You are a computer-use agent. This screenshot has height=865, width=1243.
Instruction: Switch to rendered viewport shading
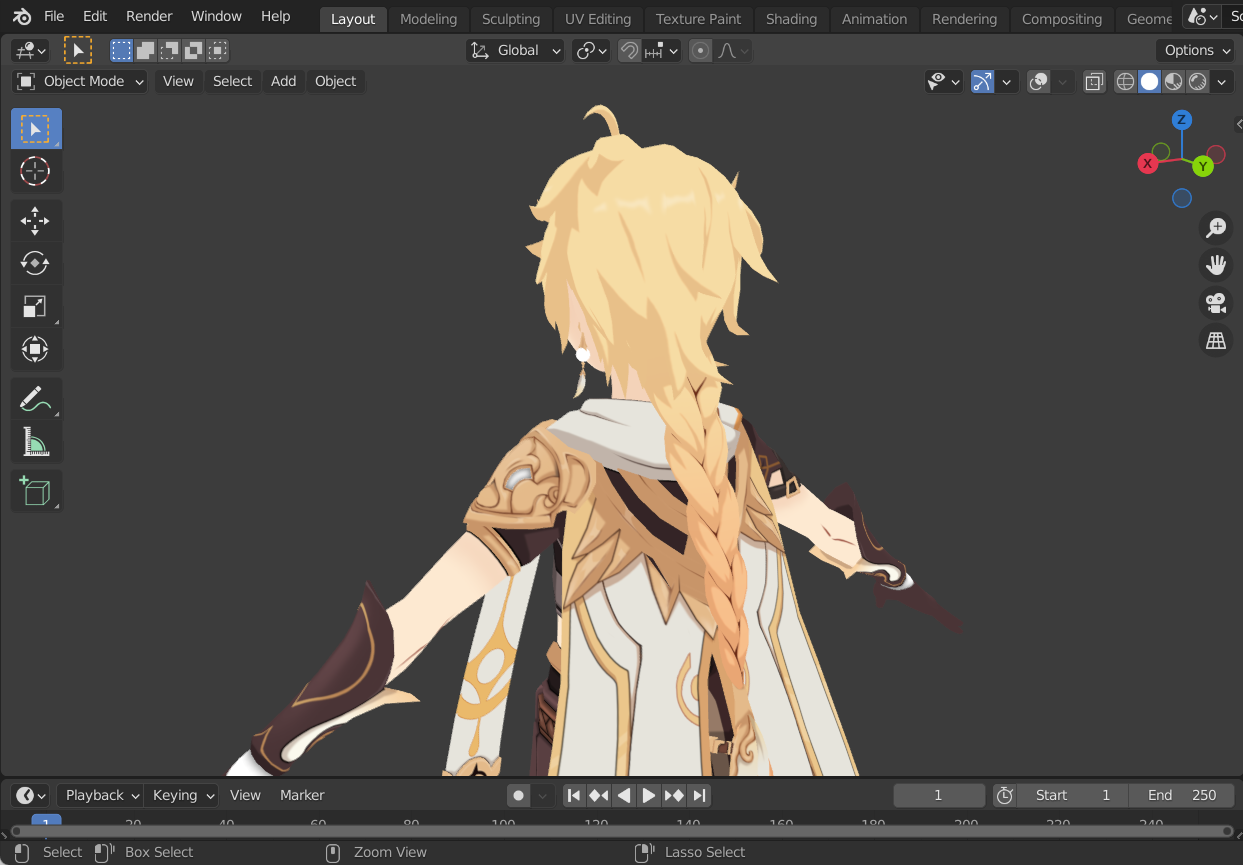1198,81
